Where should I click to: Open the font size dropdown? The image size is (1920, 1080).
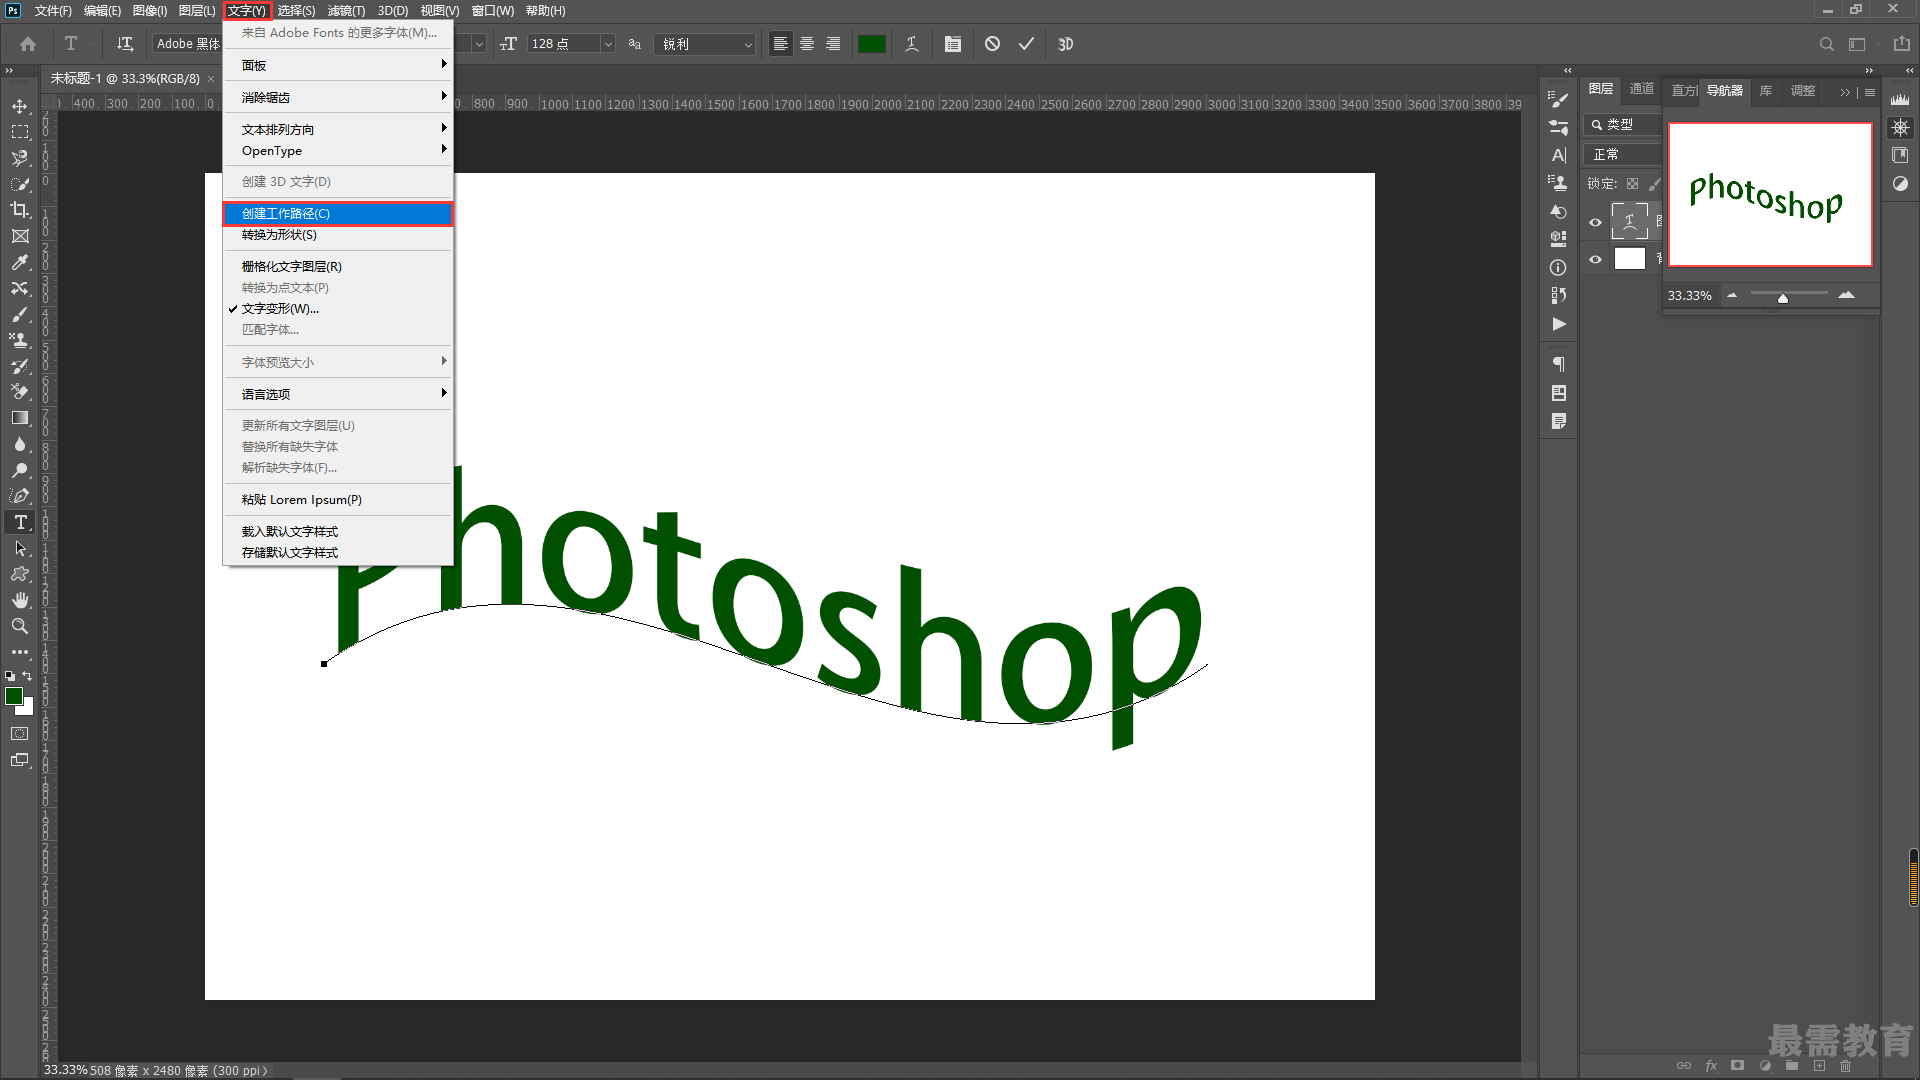click(607, 44)
